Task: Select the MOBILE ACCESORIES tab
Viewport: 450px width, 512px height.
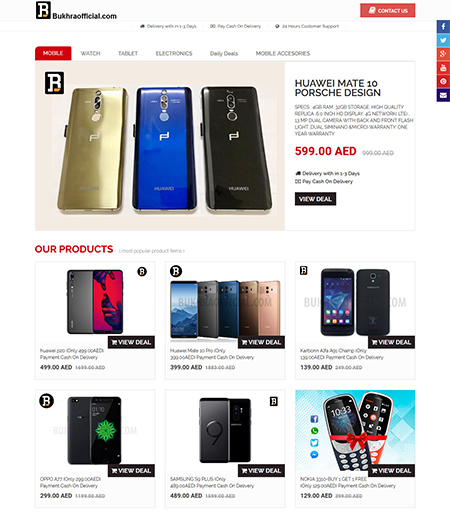Action: [x=283, y=53]
